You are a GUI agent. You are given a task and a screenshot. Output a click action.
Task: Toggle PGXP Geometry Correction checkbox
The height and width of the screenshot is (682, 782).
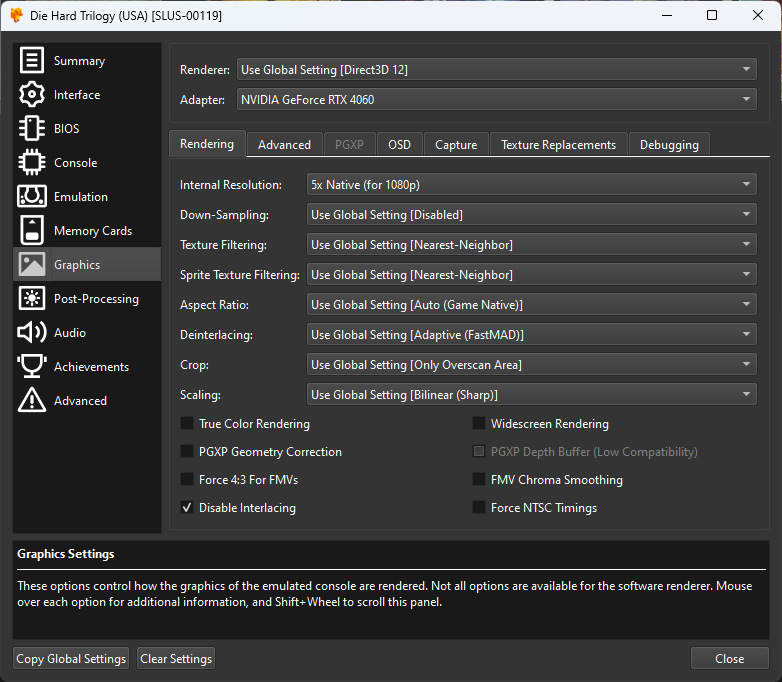[187, 452]
